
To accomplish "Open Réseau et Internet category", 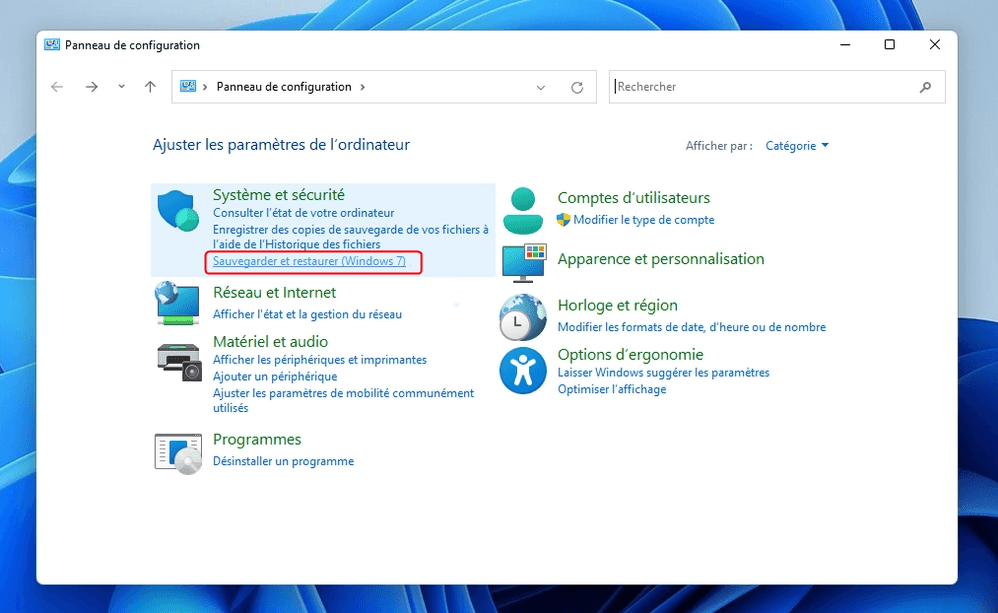I will (274, 293).
